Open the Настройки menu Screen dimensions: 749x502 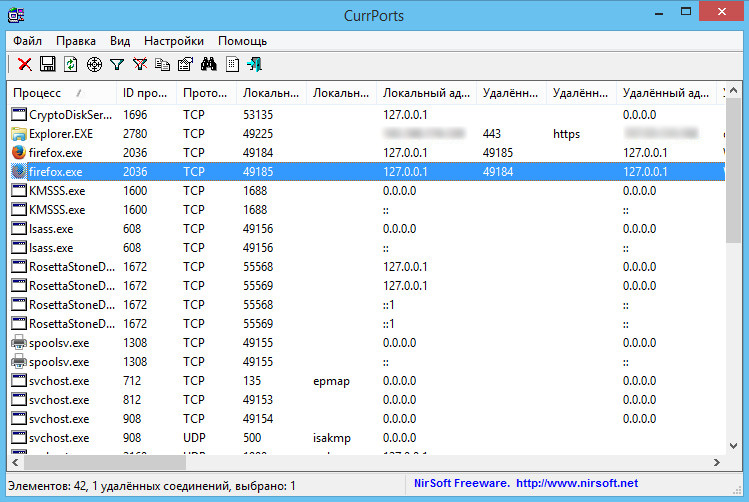click(x=174, y=41)
